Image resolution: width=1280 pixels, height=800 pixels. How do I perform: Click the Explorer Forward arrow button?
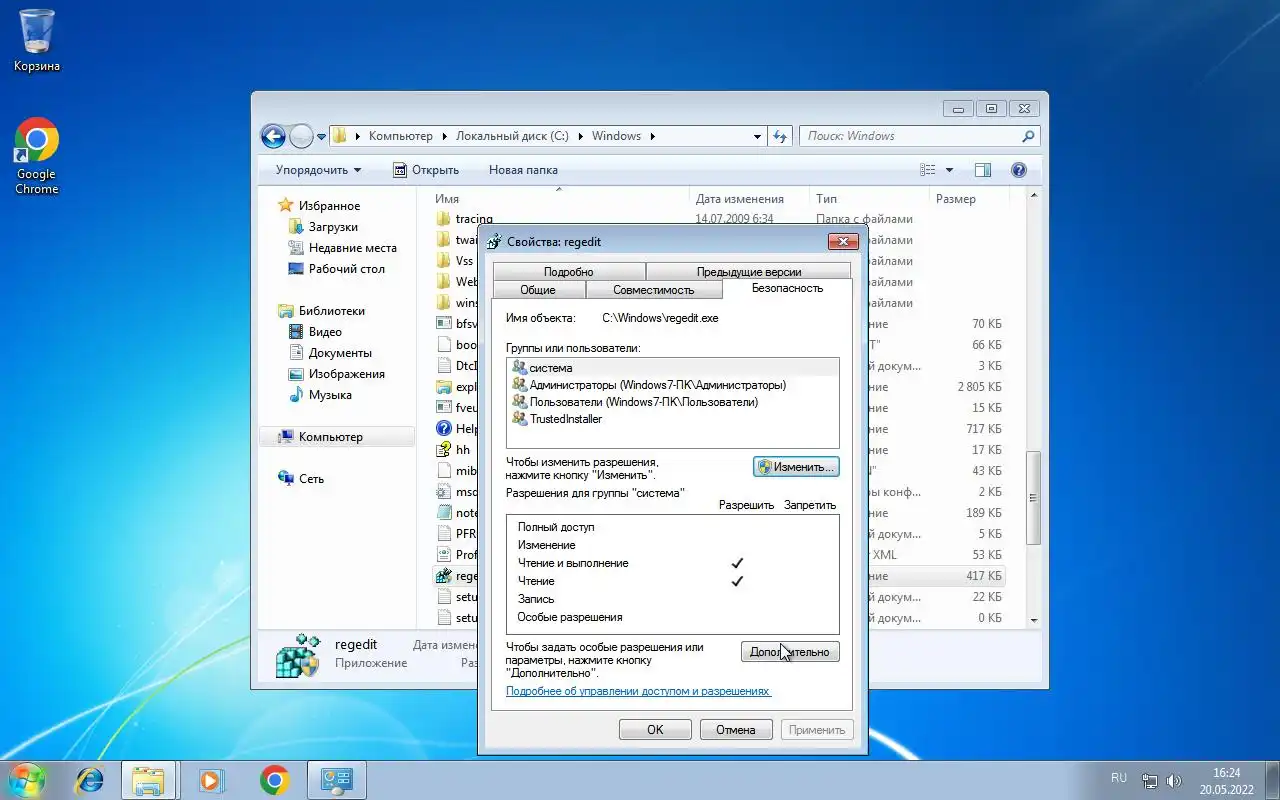[301, 136]
